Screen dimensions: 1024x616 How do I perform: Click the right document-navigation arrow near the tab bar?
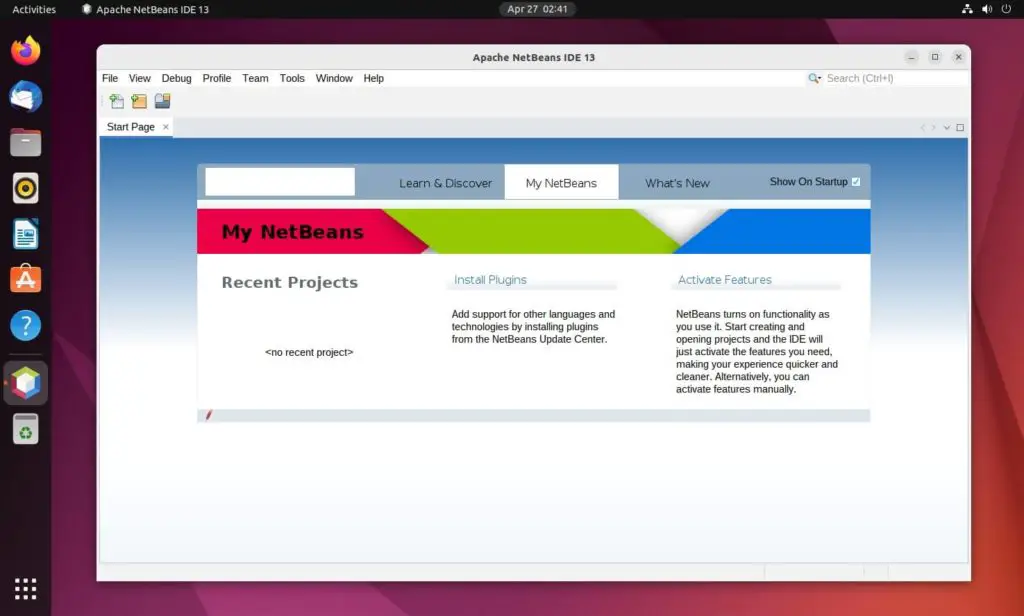934,127
